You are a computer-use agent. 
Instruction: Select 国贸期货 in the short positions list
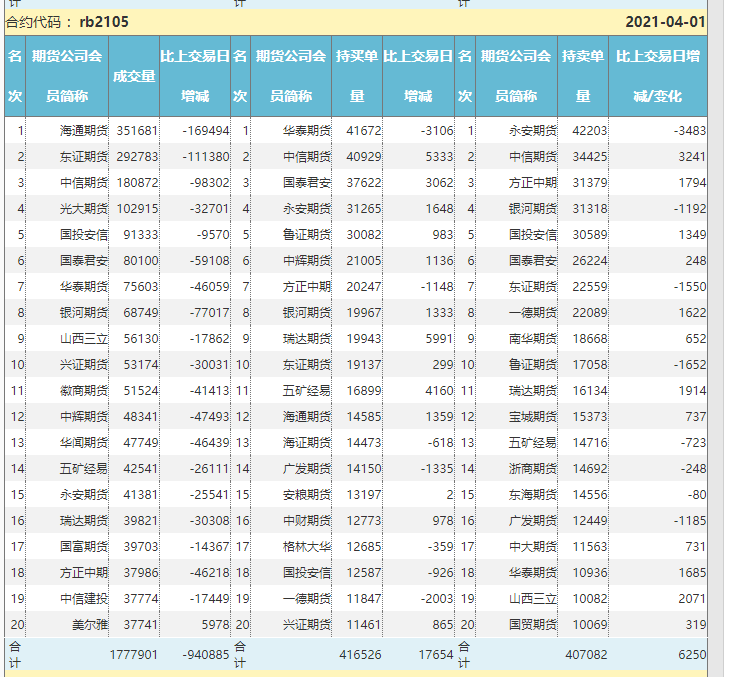click(532, 624)
